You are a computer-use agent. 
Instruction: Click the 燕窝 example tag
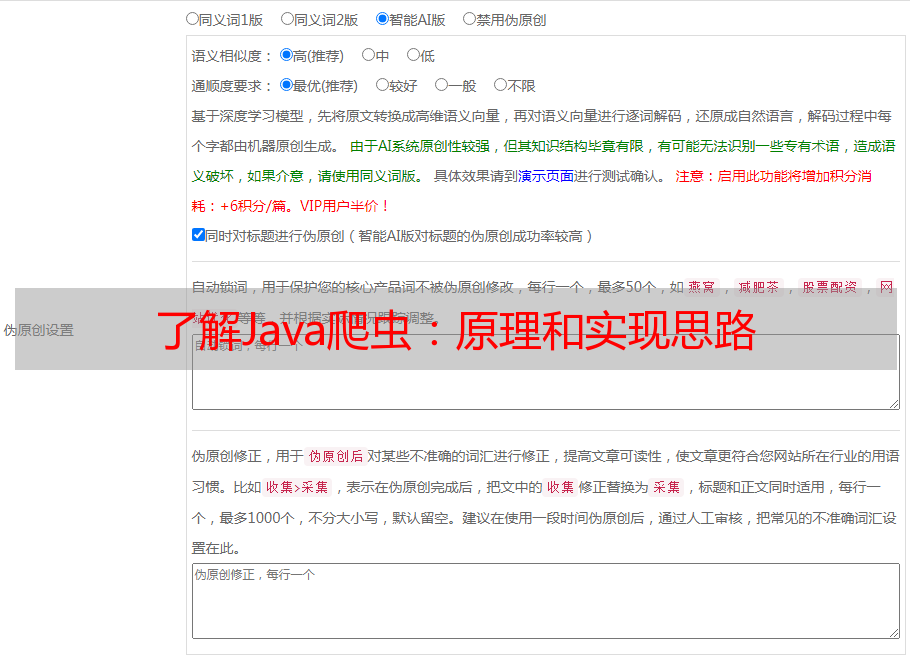point(701,287)
